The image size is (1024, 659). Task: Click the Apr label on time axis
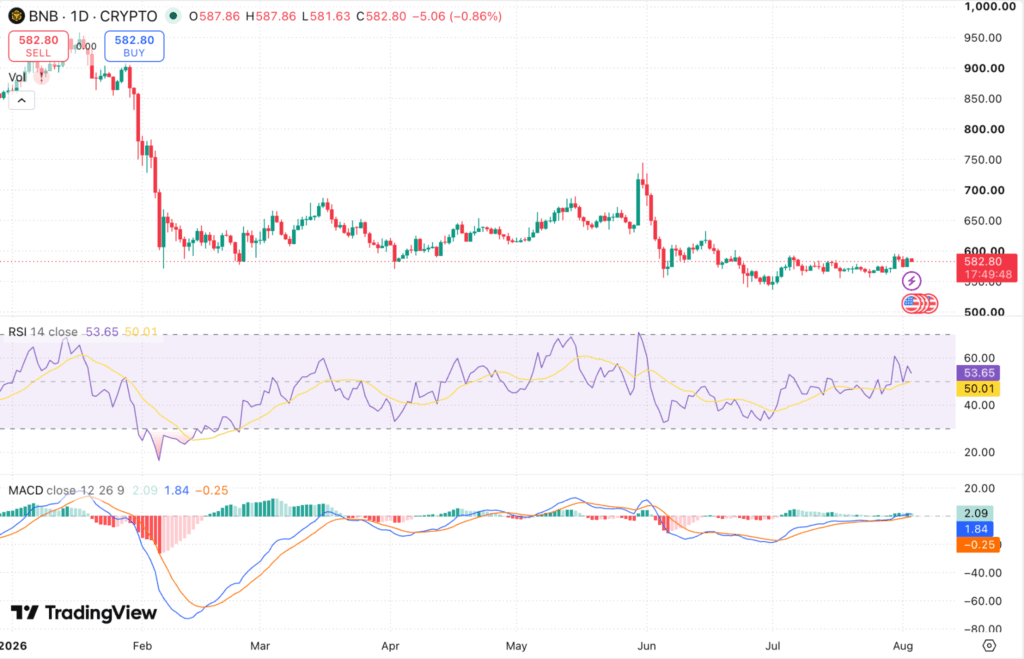tap(390, 646)
